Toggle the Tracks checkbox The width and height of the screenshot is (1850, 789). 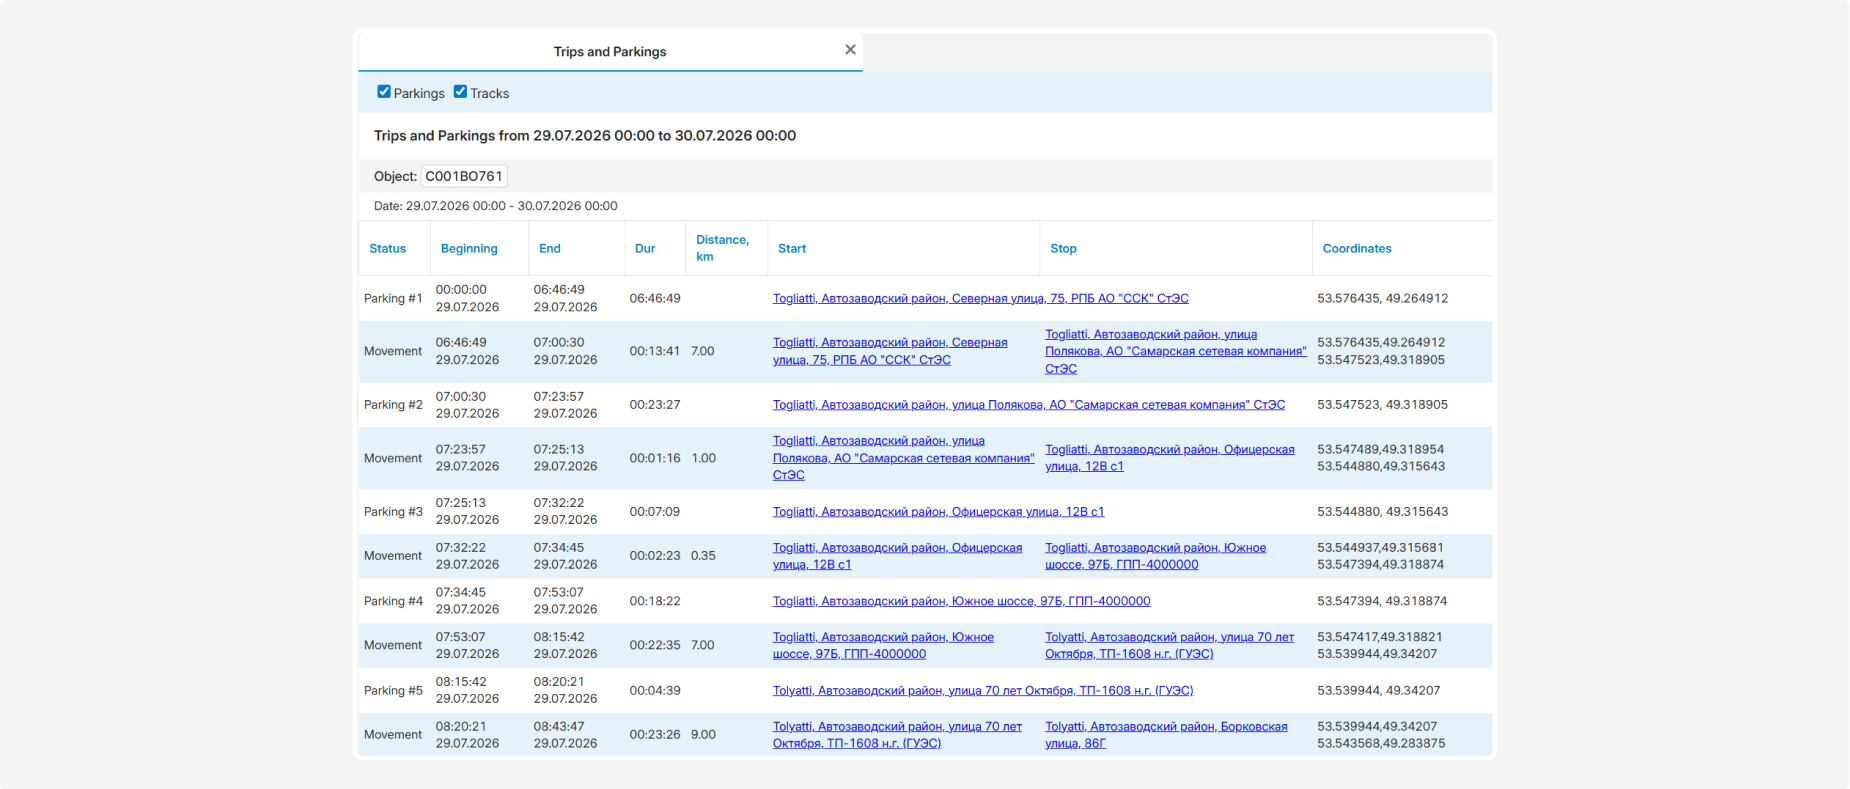(460, 92)
